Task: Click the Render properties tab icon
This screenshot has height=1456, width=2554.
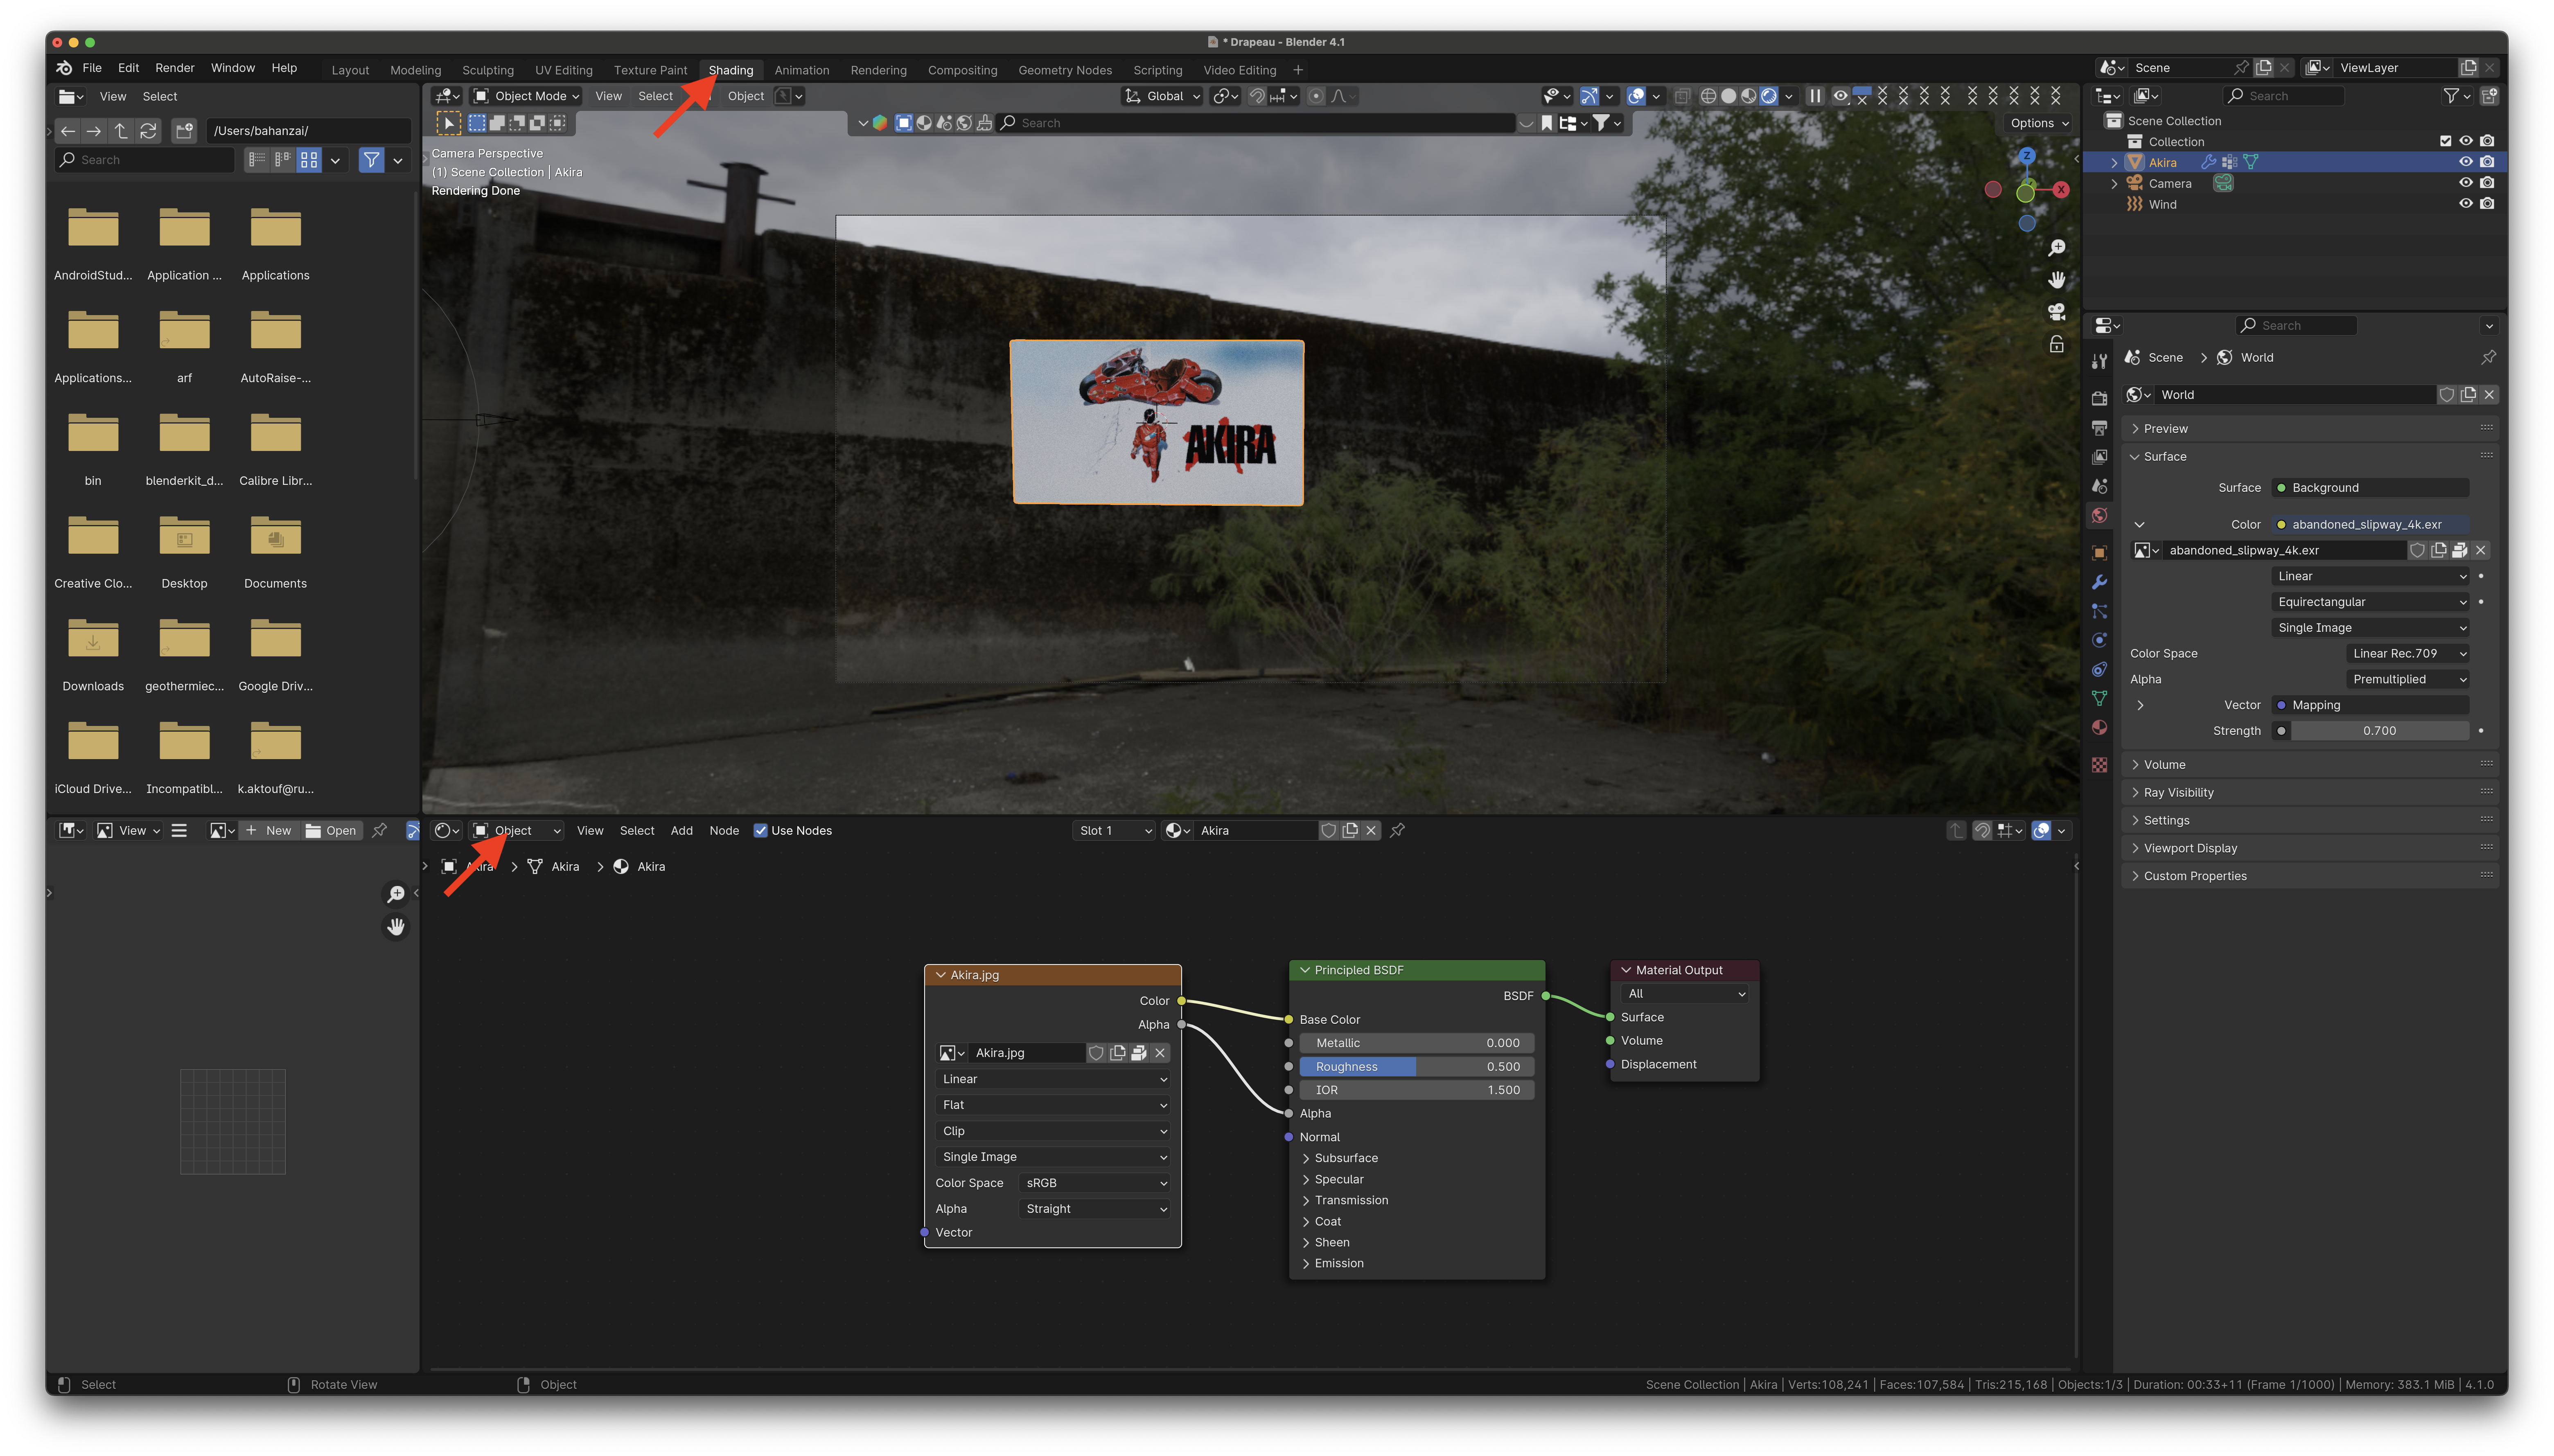Action: [2099, 399]
